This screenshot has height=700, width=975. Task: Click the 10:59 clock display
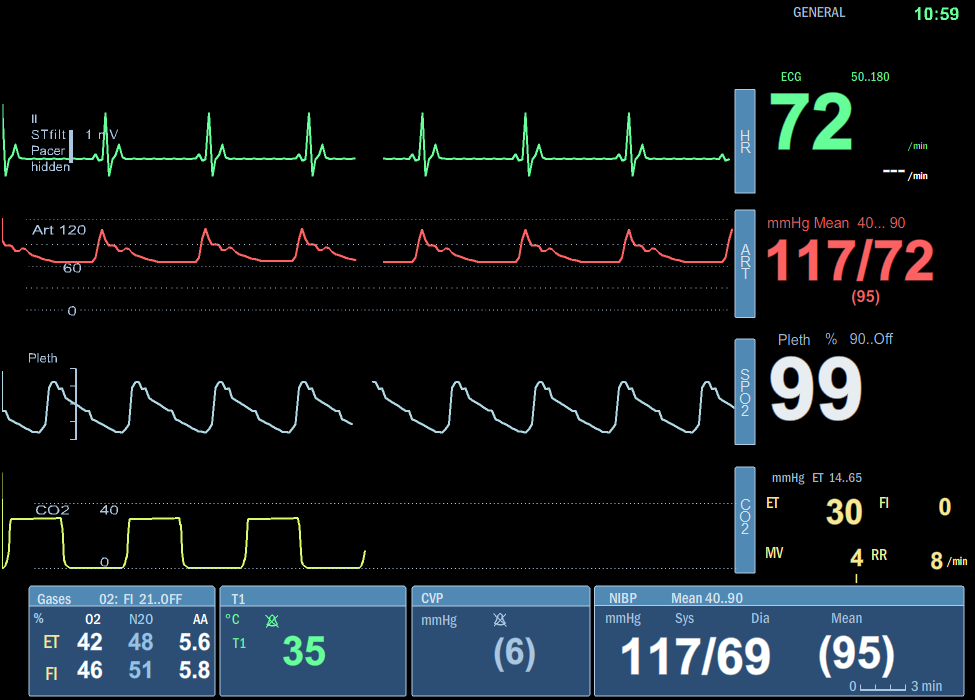(x=936, y=14)
